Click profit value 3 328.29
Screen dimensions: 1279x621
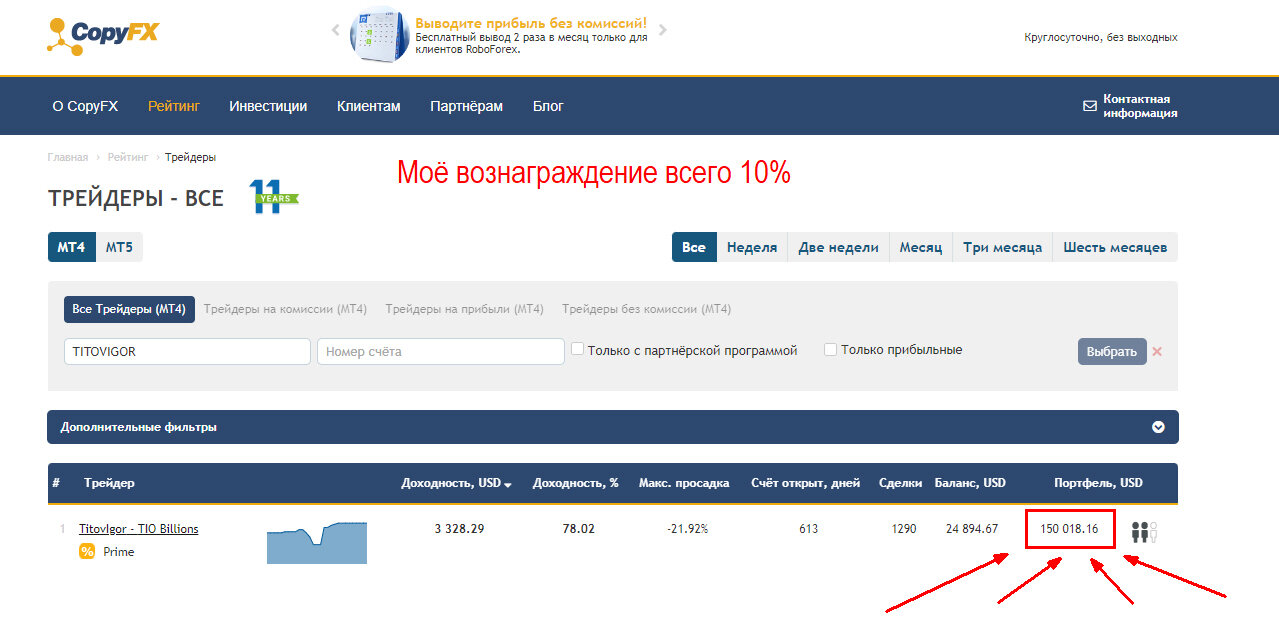pos(459,529)
